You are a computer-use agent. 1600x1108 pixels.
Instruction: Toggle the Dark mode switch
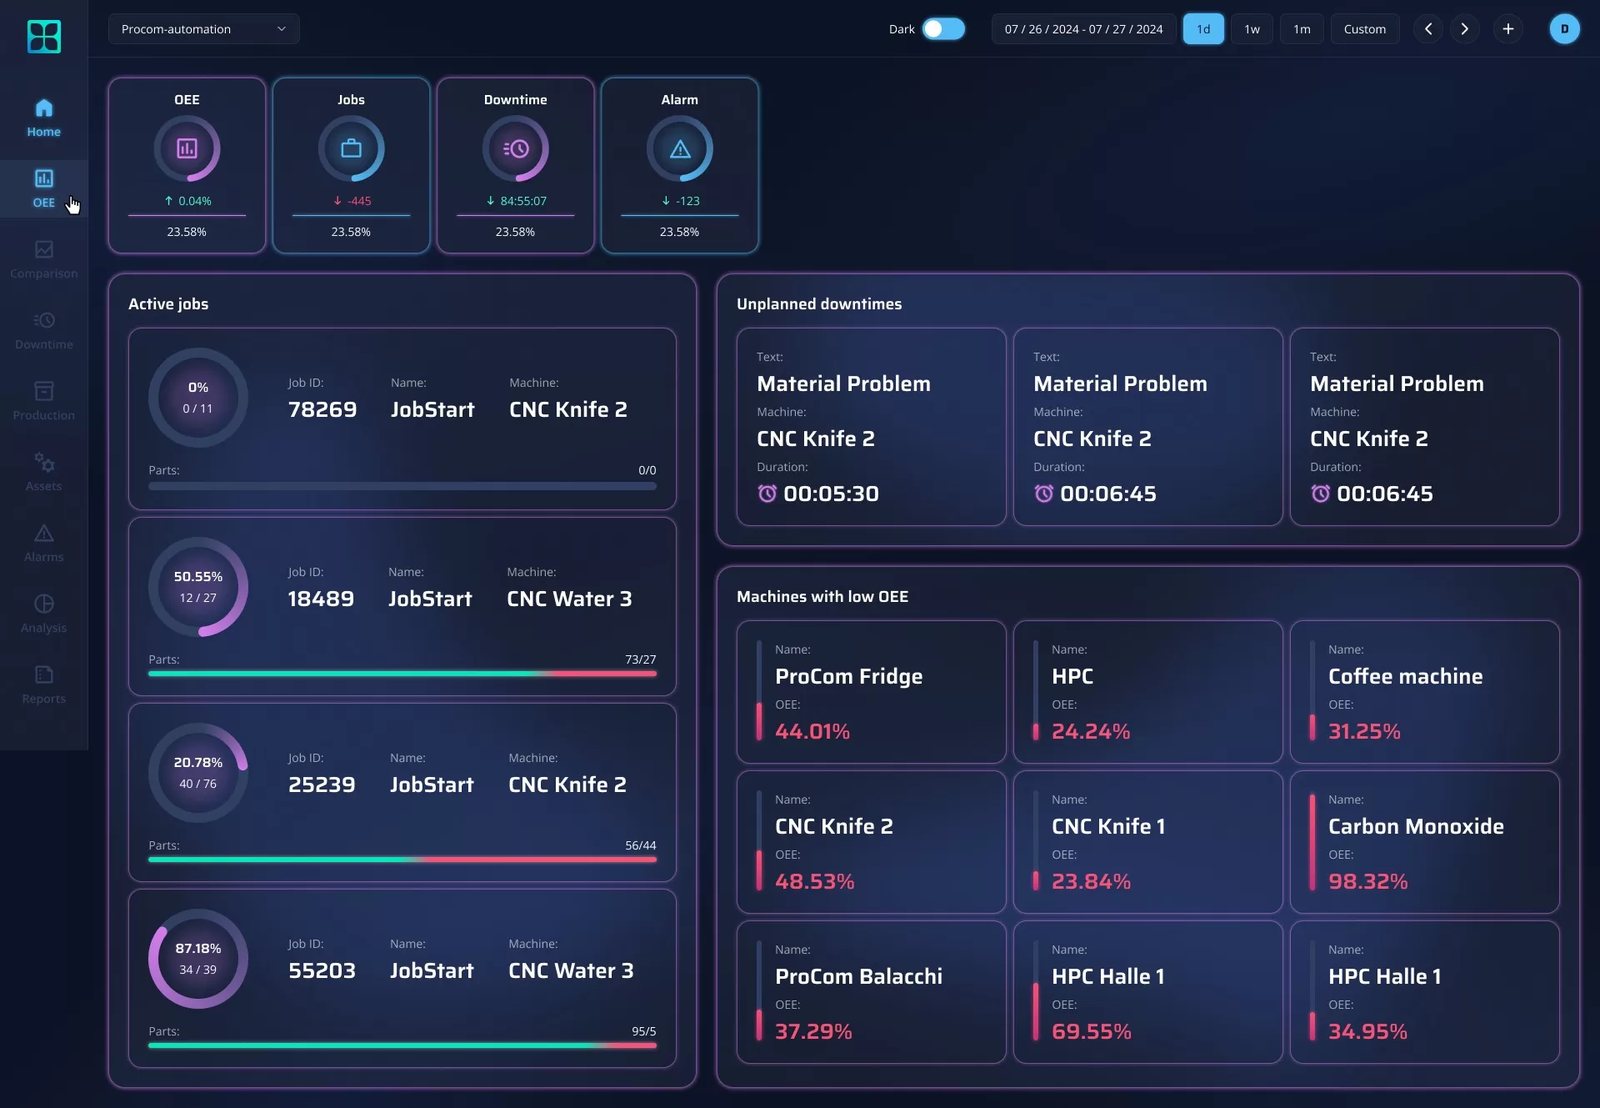943,29
